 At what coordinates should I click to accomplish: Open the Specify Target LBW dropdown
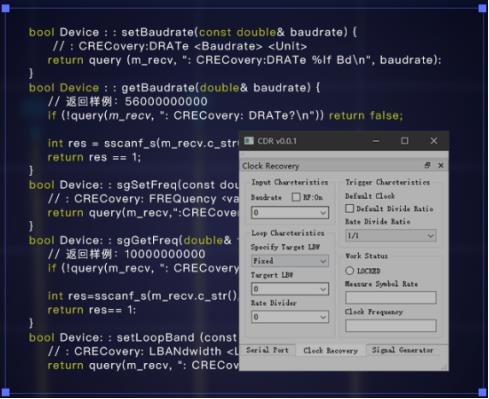tap(290, 261)
